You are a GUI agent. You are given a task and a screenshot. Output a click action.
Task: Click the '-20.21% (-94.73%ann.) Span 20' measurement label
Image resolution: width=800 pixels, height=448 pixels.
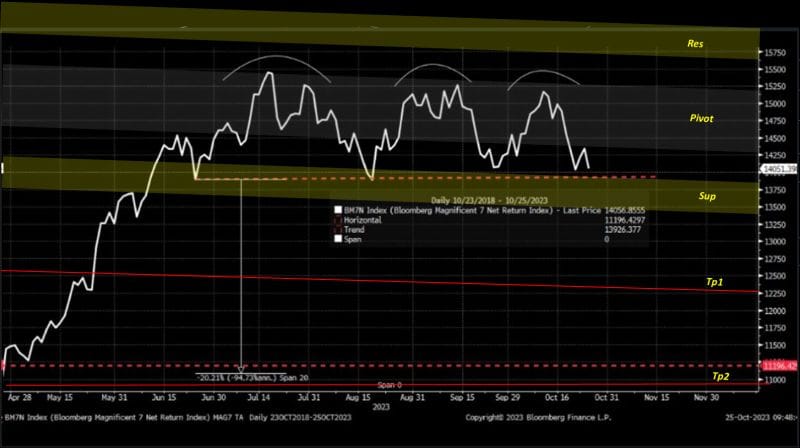coord(253,378)
